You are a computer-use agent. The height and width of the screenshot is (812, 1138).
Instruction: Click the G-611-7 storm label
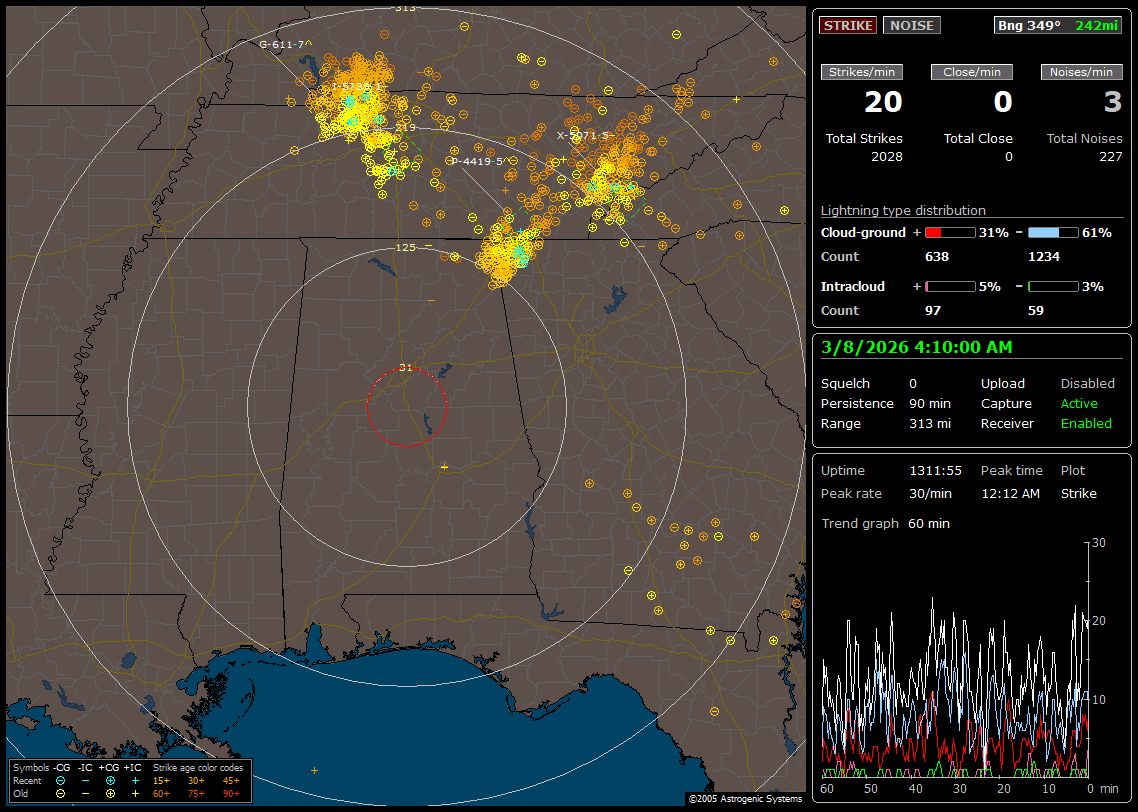pos(284,44)
